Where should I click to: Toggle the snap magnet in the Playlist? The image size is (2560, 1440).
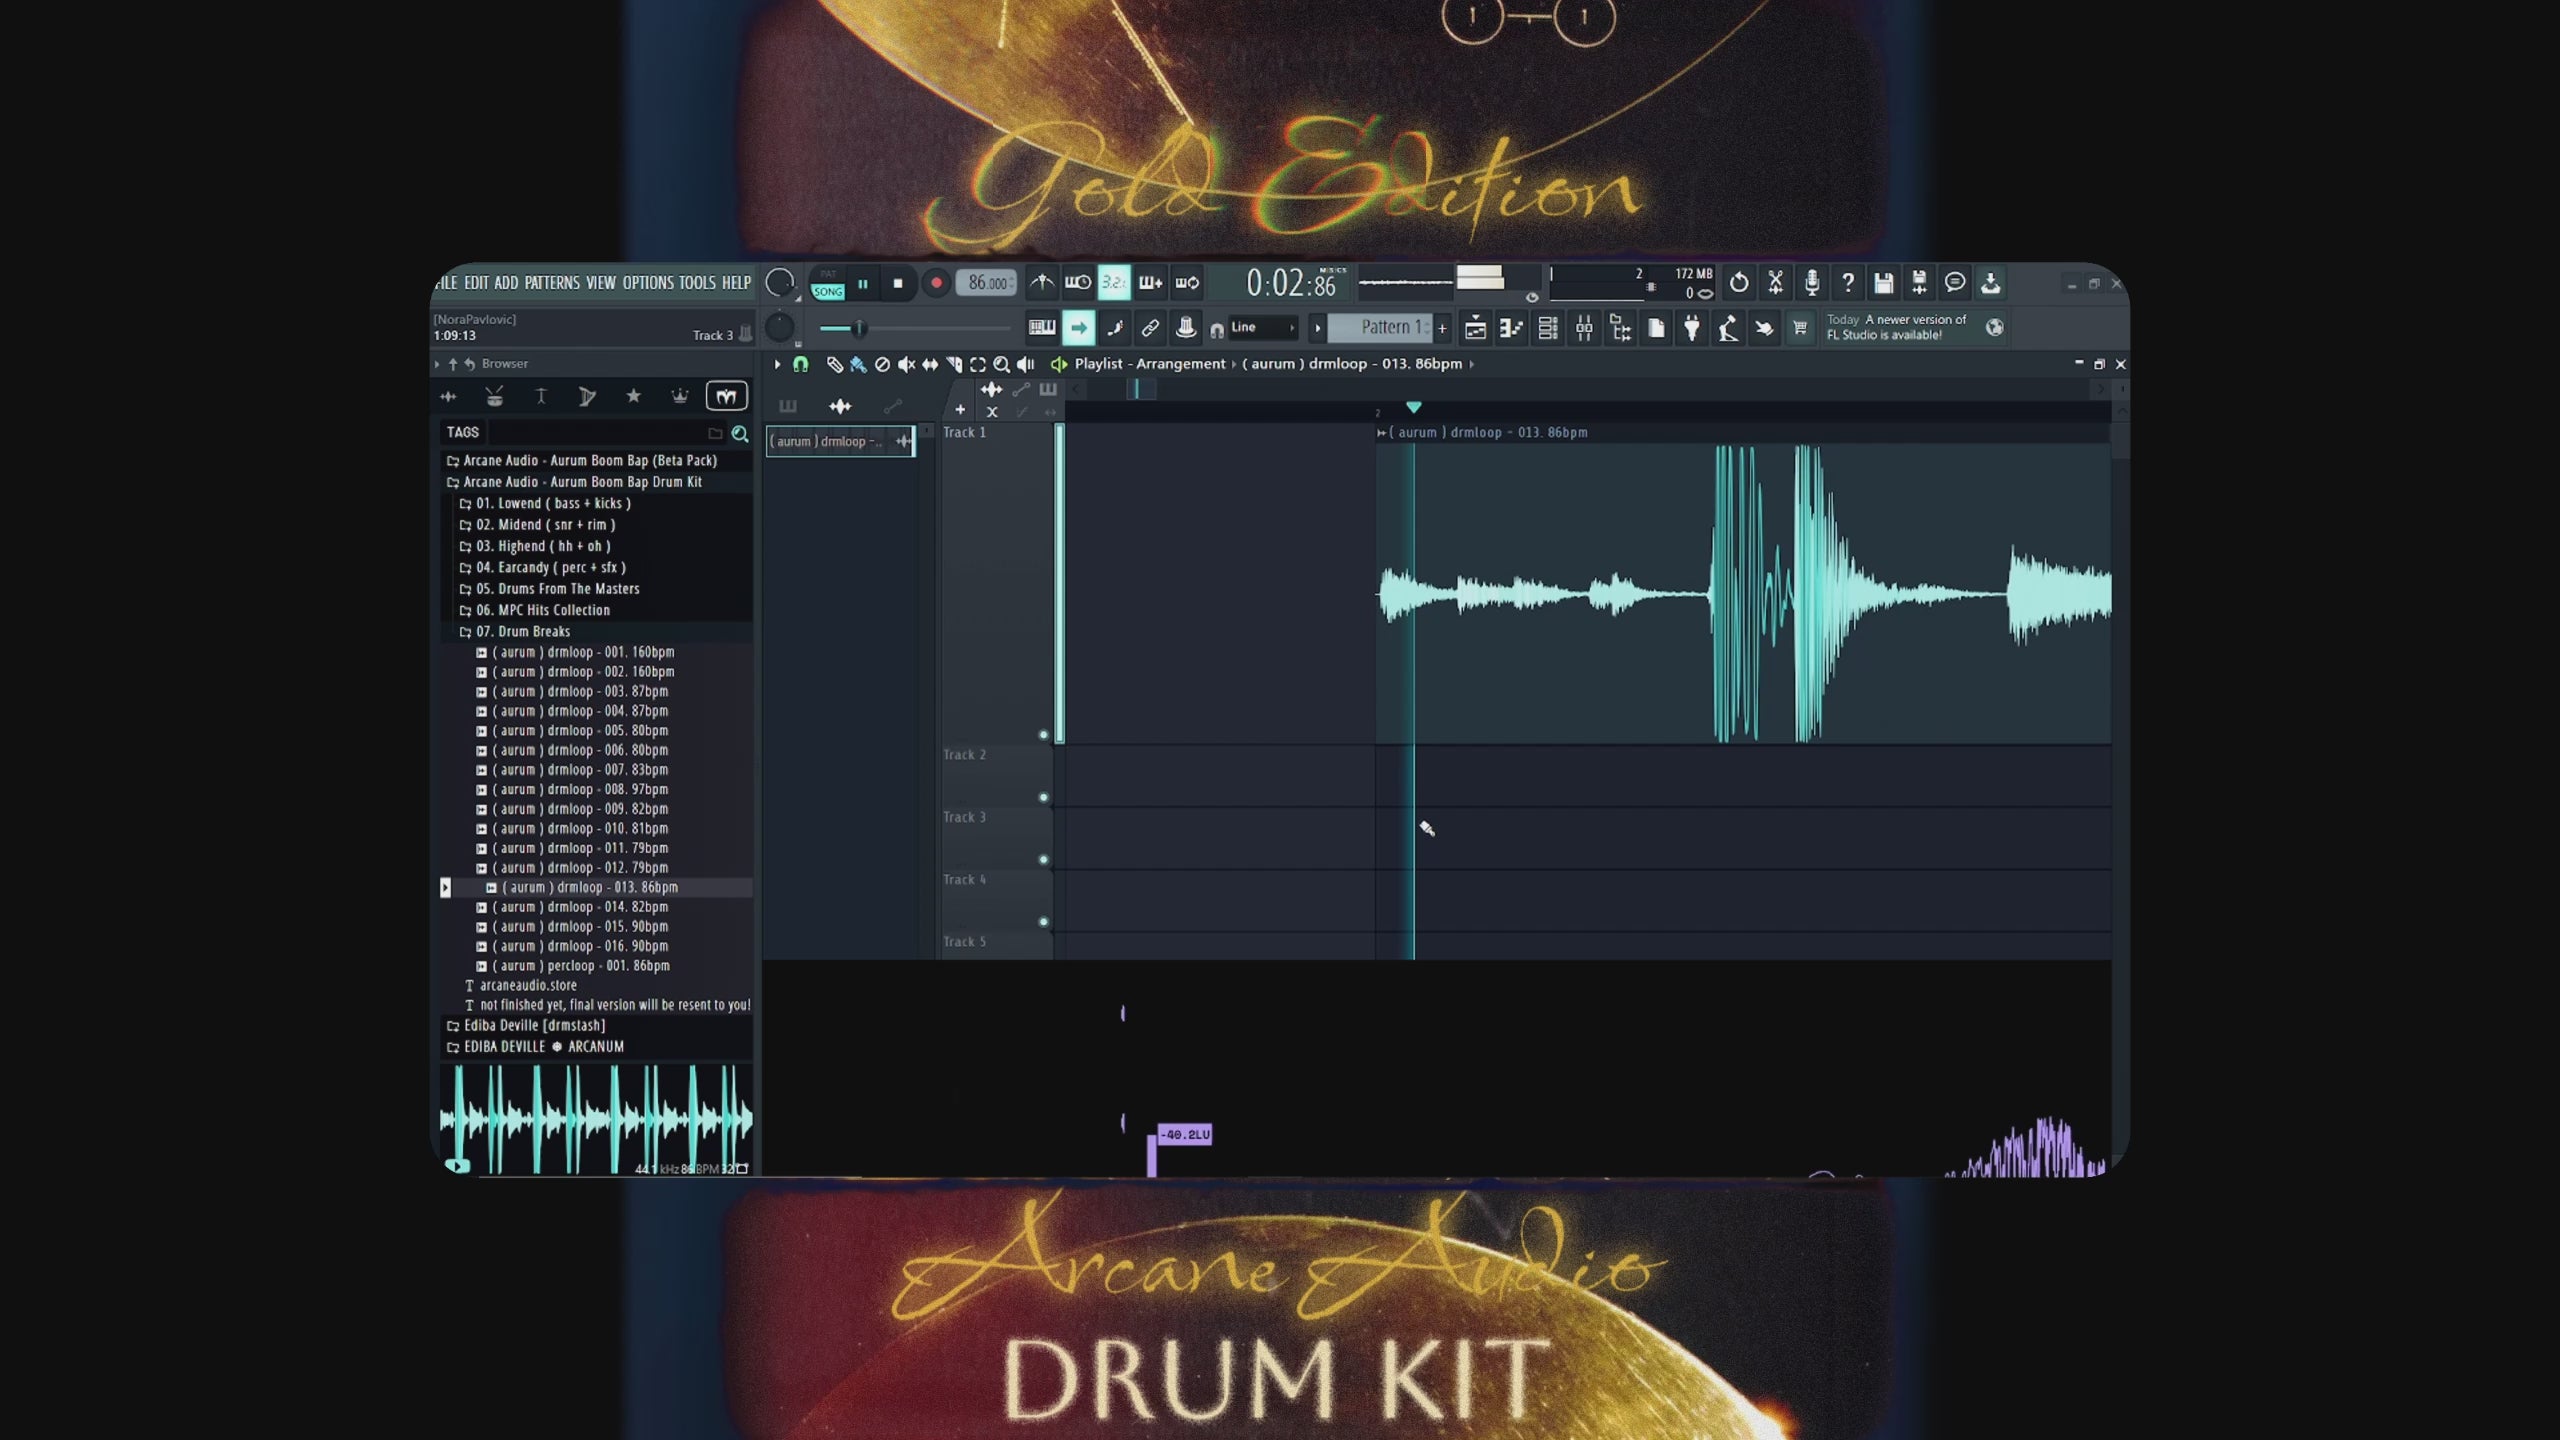click(x=800, y=364)
